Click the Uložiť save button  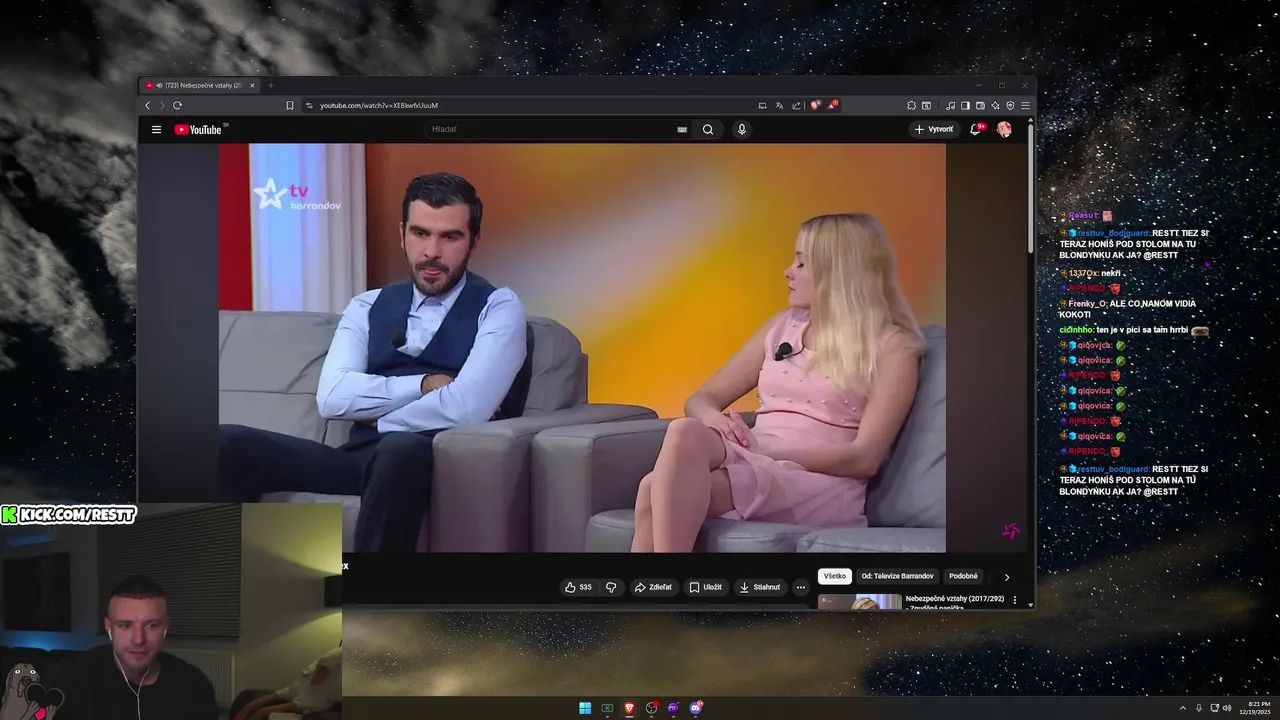[705, 587]
